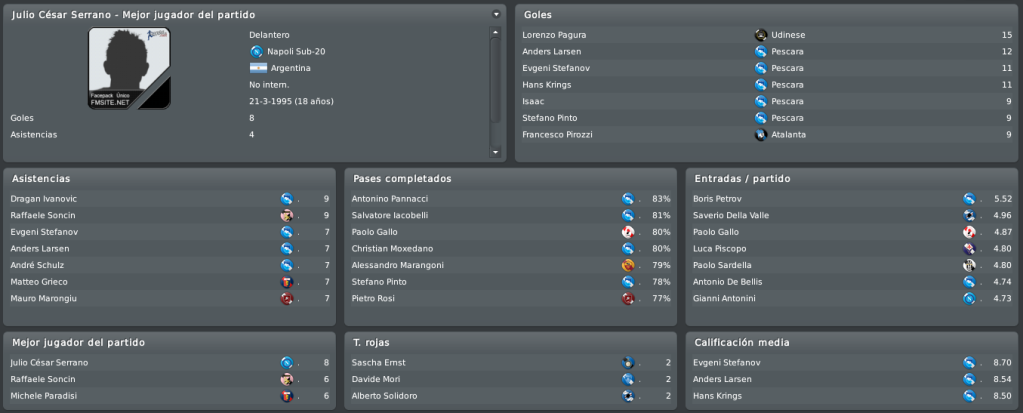The width and height of the screenshot is (1023, 413).
Task: Click club badge next to Saverio Della Valle
Action: [x=970, y=215]
